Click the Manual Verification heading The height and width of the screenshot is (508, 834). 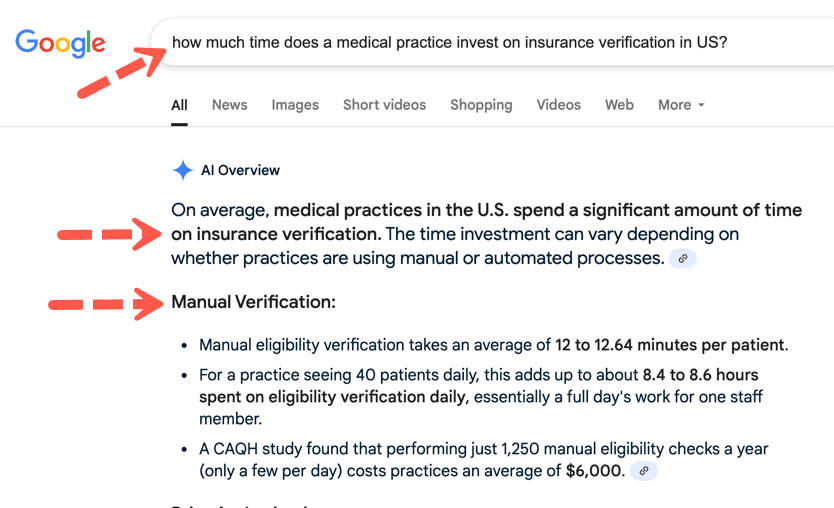pyautogui.click(x=254, y=302)
